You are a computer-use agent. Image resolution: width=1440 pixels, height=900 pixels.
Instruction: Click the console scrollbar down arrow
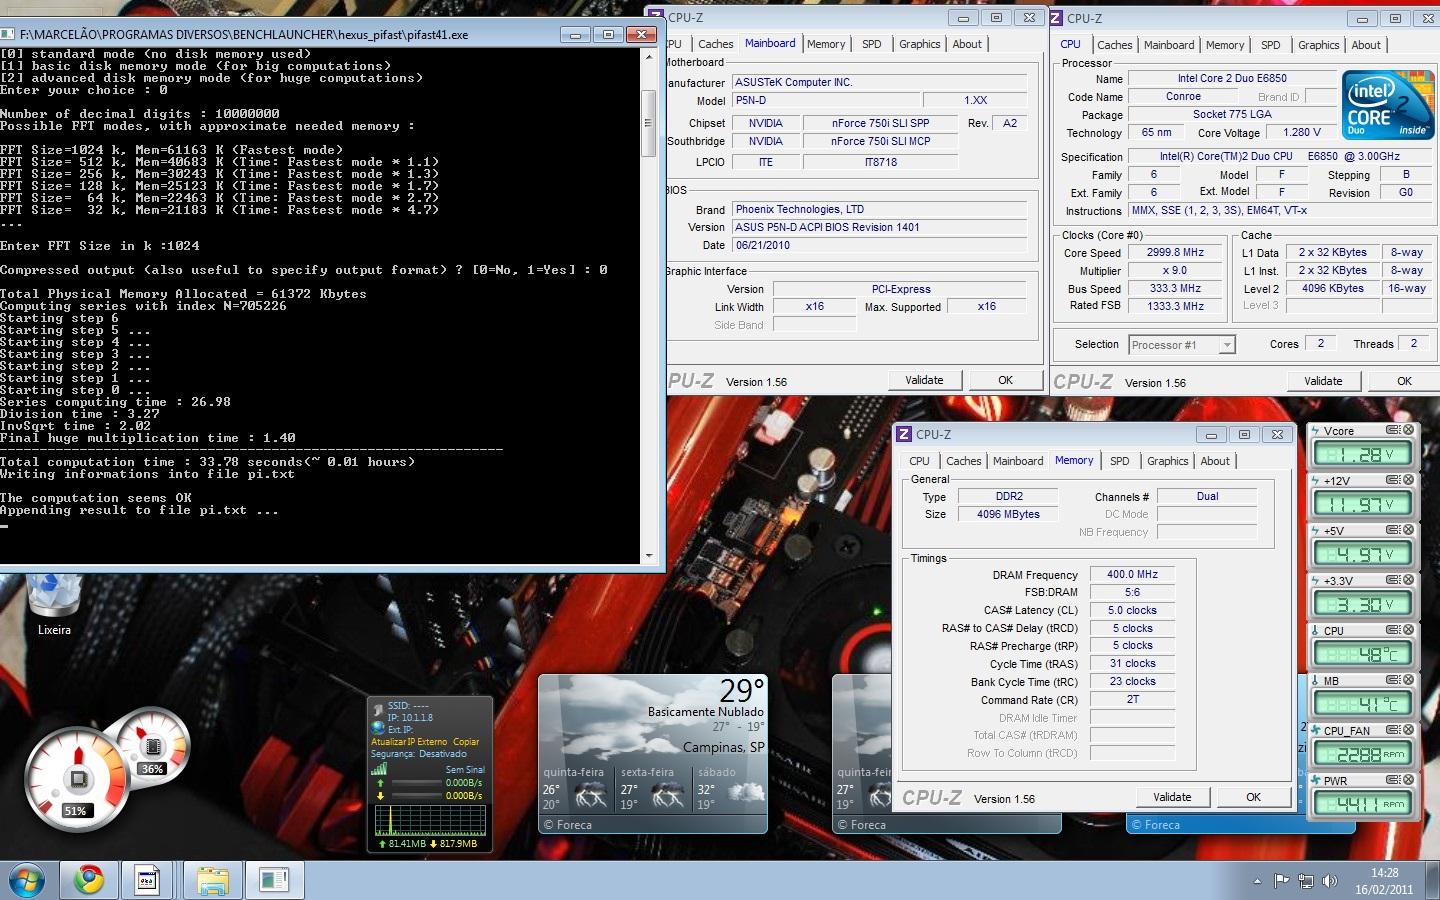pyautogui.click(x=649, y=556)
